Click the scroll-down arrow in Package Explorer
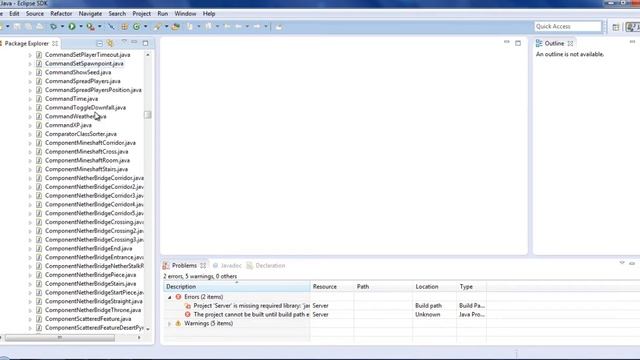The height and width of the screenshot is (360, 640). point(148,329)
